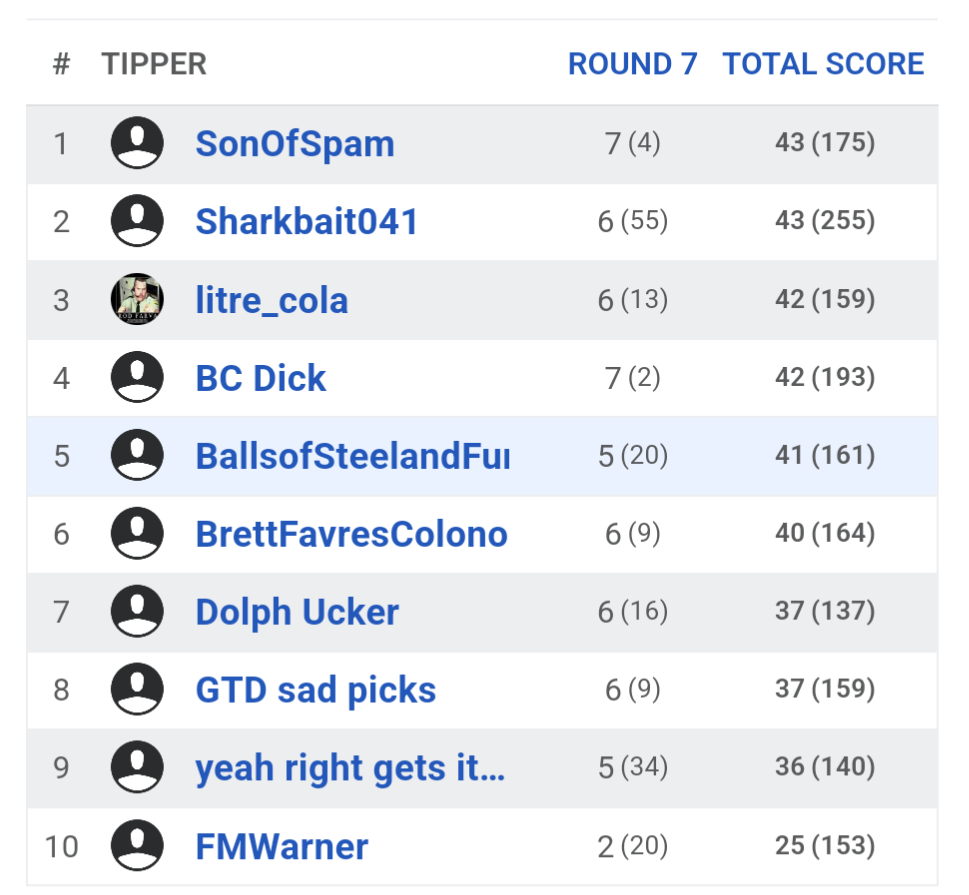The height and width of the screenshot is (895, 969).
Task: Click BallsofSteelandFur's avatar icon
Action: pos(137,455)
